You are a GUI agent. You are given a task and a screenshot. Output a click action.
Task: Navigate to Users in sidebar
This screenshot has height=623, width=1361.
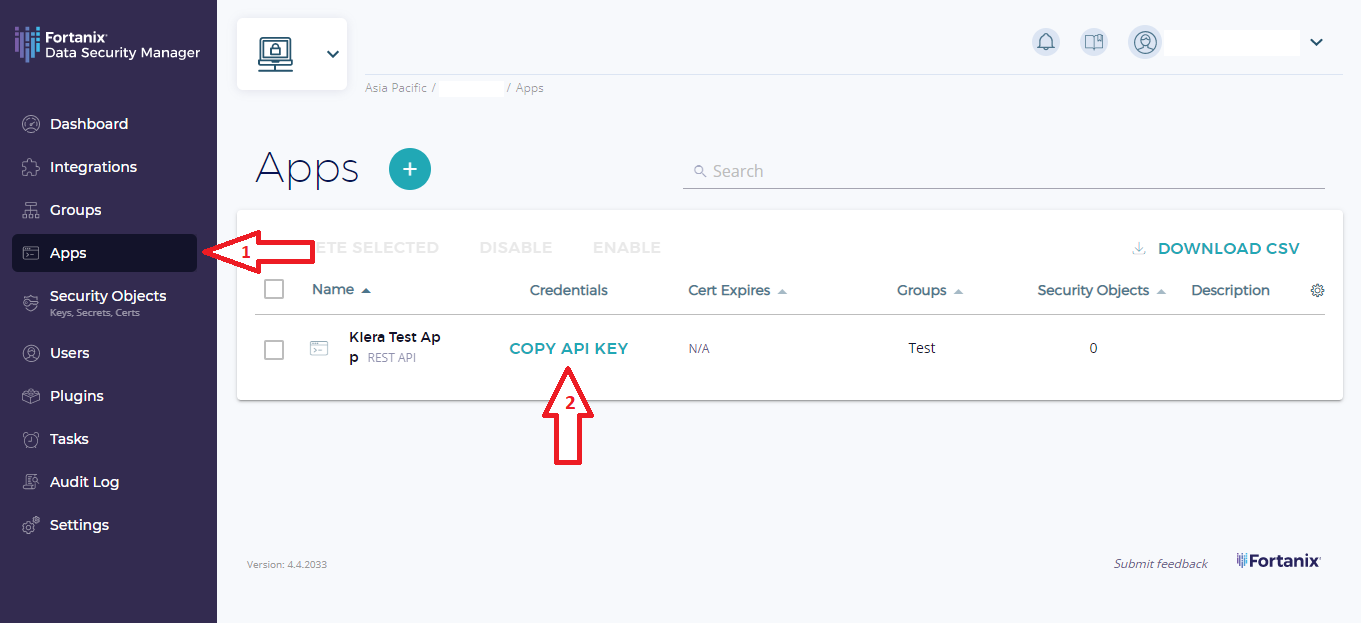point(70,353)
